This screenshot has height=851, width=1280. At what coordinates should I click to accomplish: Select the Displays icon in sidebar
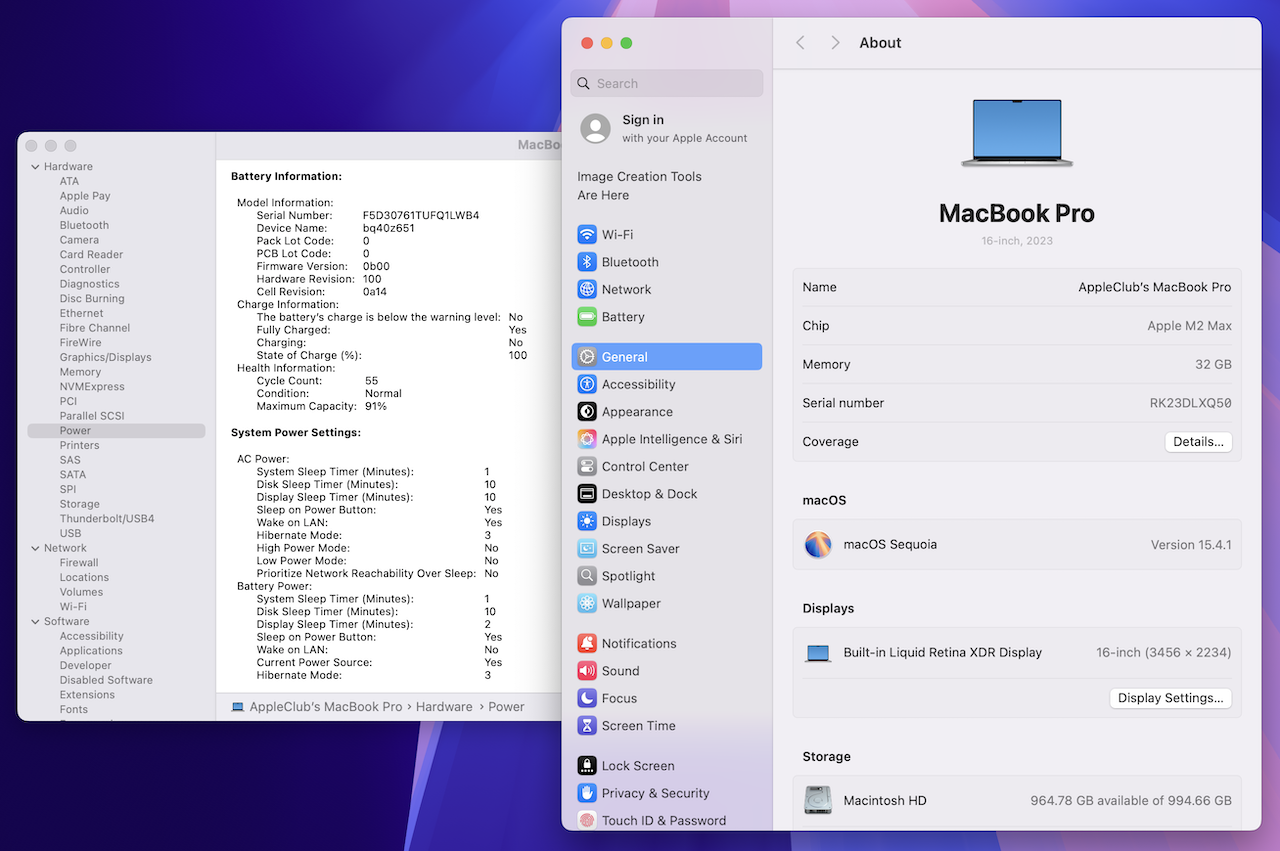coord(587,521)
